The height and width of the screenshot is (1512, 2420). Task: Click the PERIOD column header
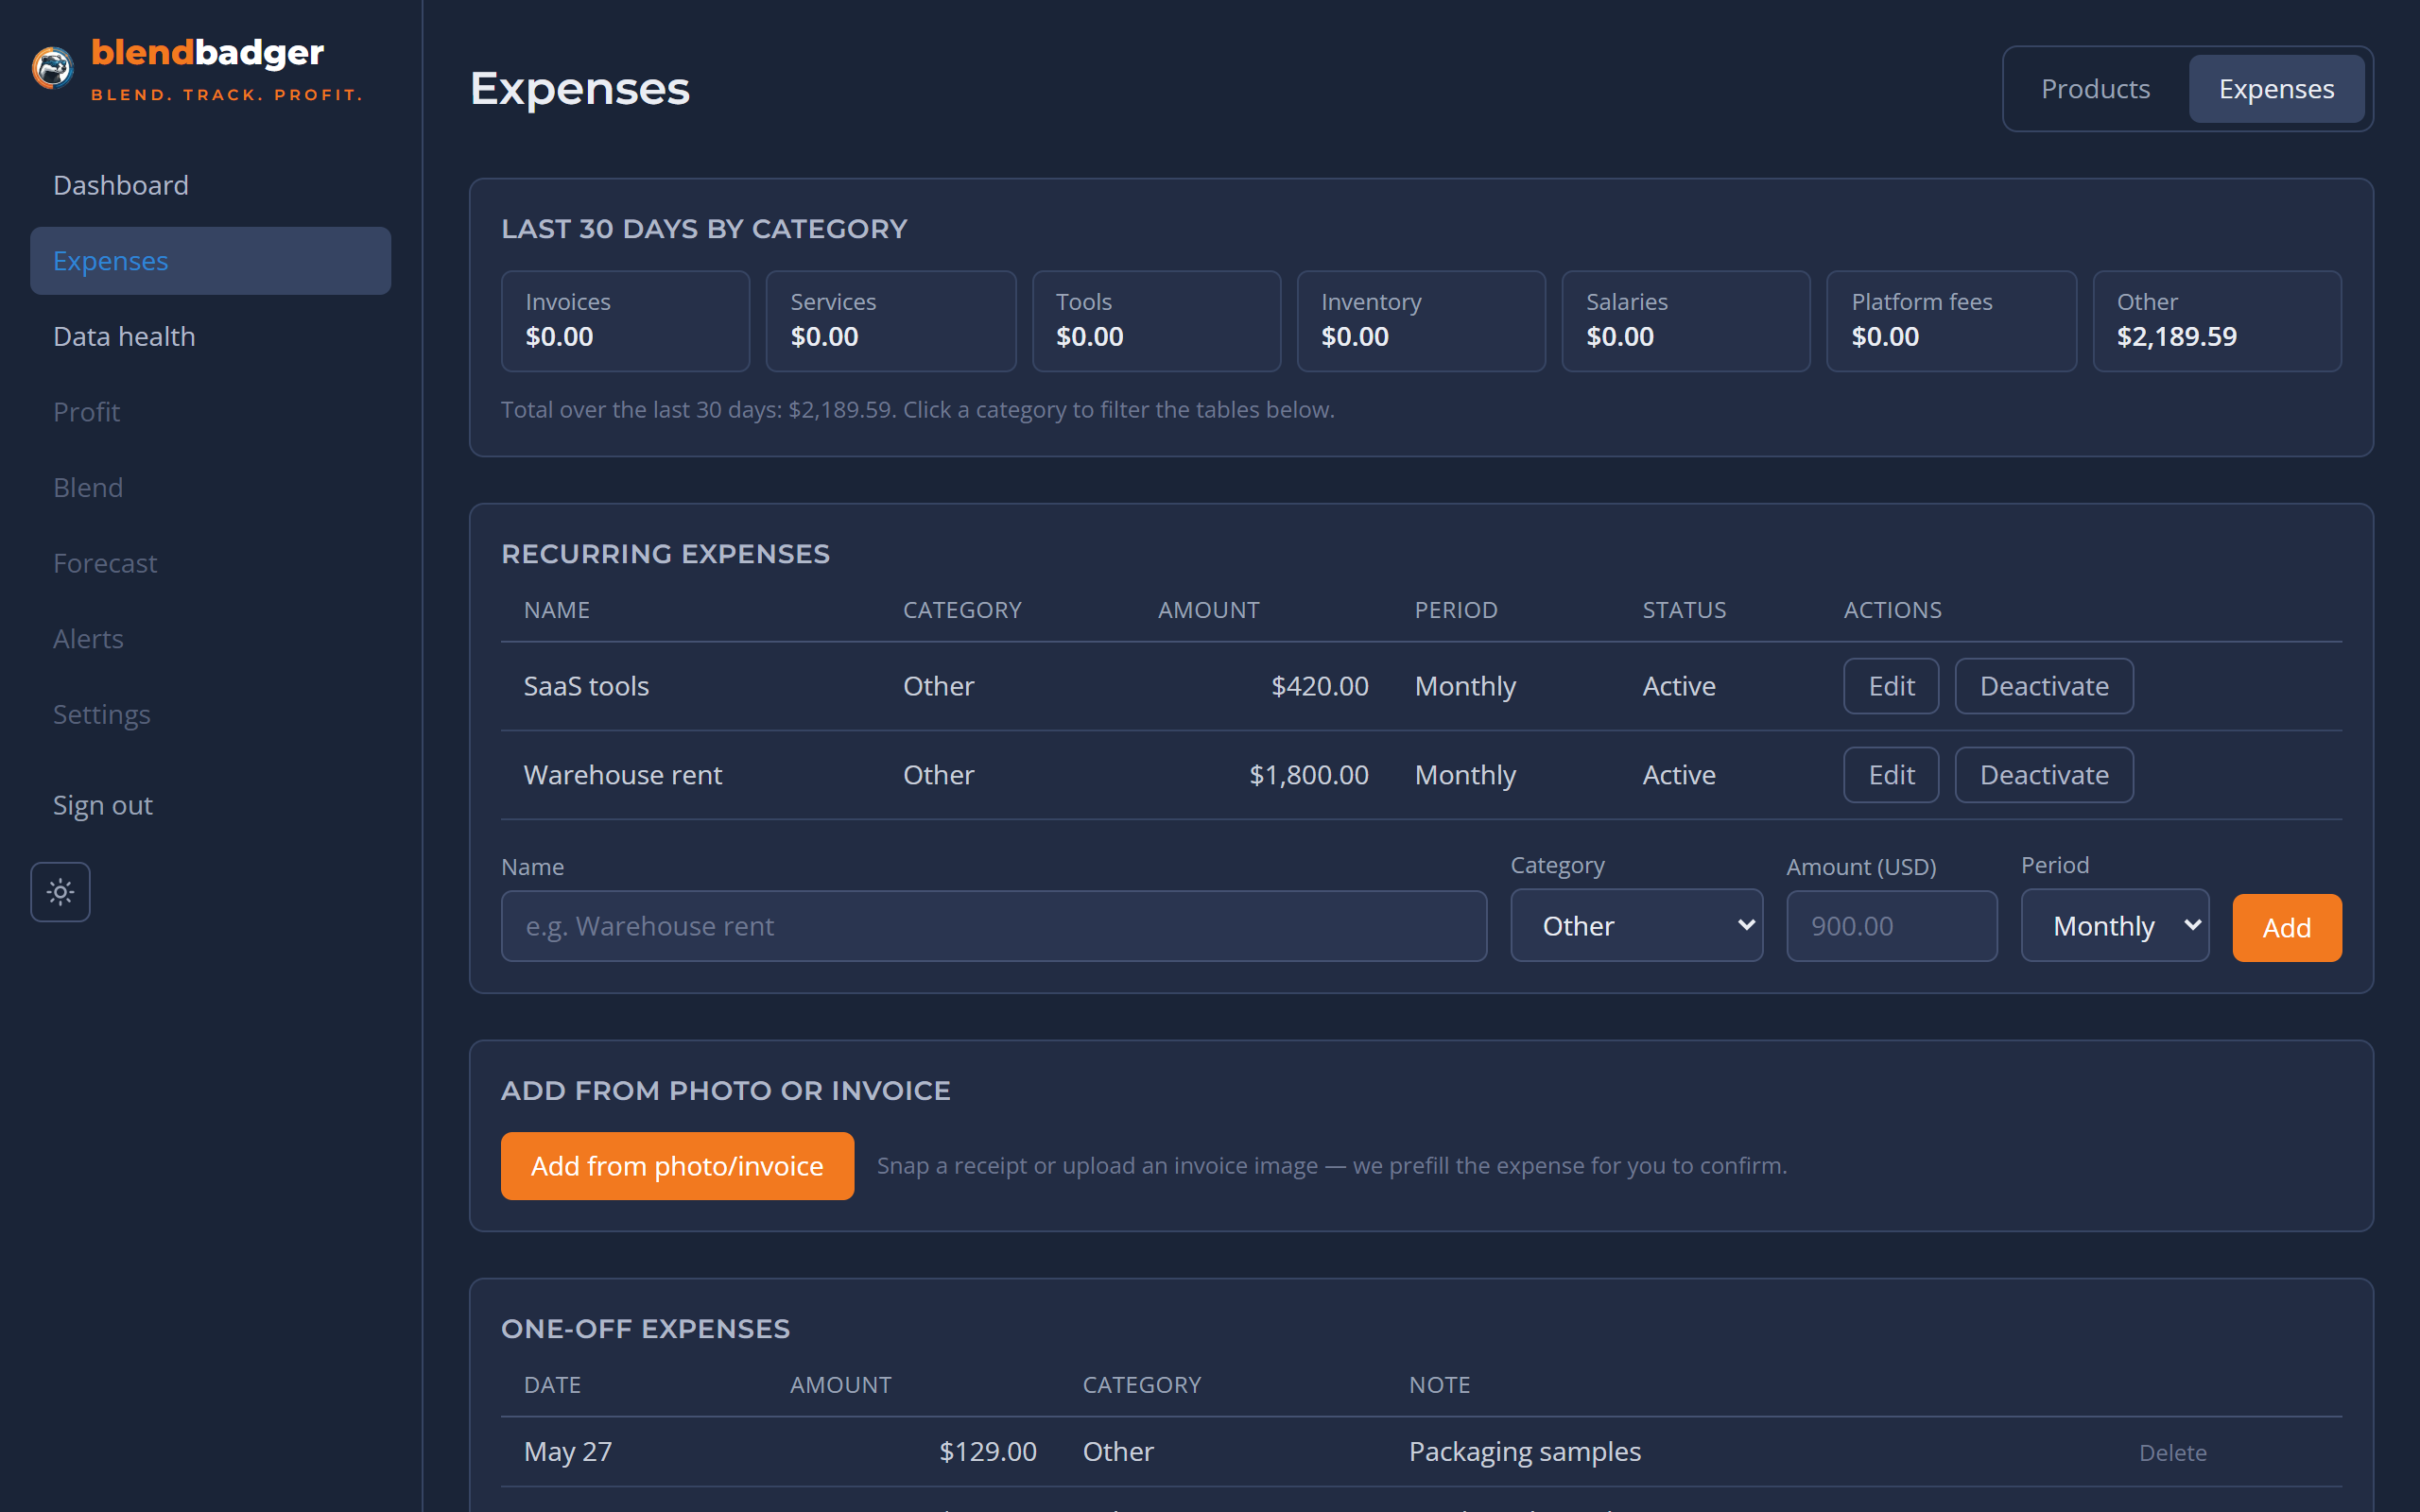(x=1455, y=610)
